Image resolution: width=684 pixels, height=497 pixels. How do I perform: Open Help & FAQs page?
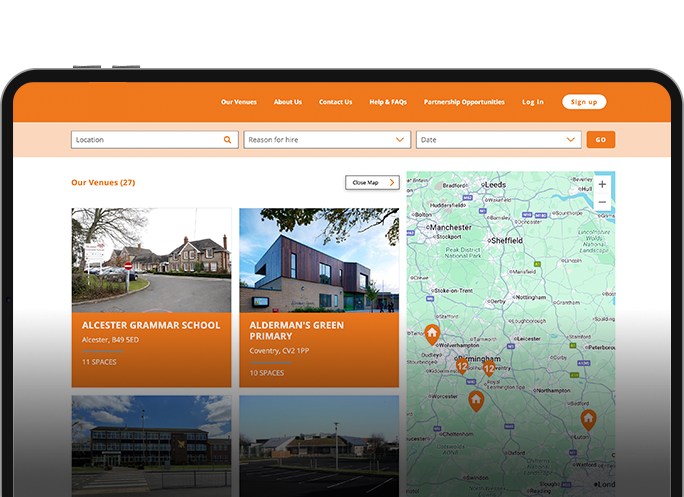tap(388, 102)
